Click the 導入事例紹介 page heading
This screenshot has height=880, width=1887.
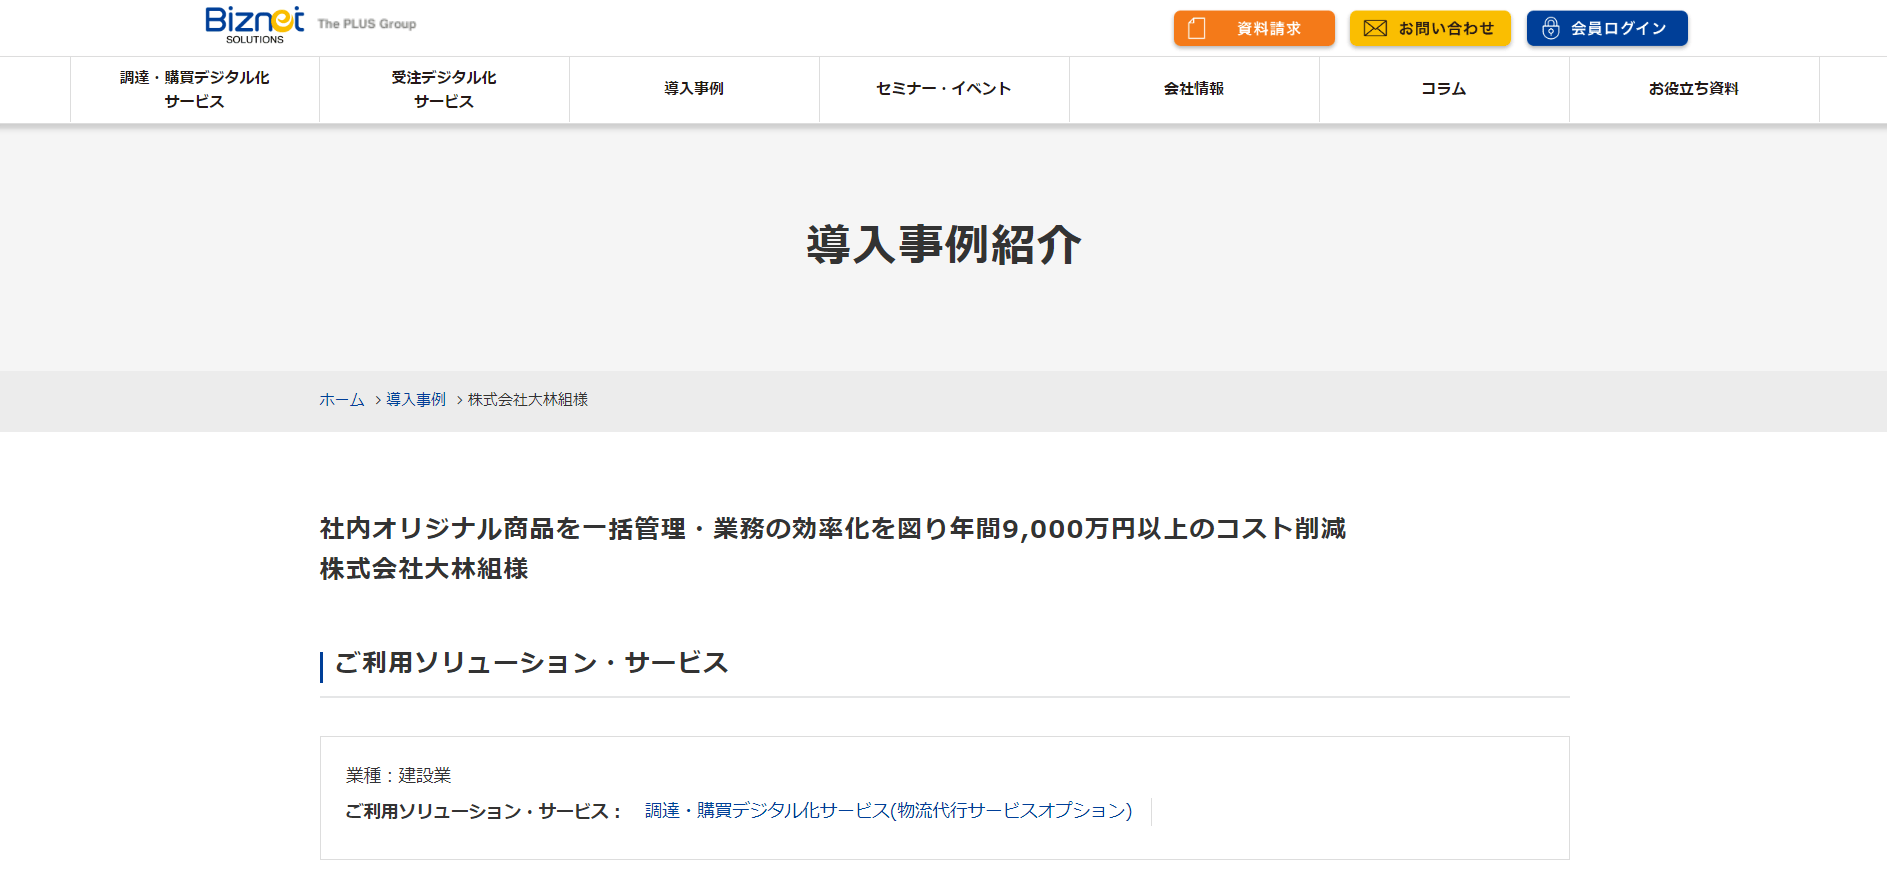944,245
